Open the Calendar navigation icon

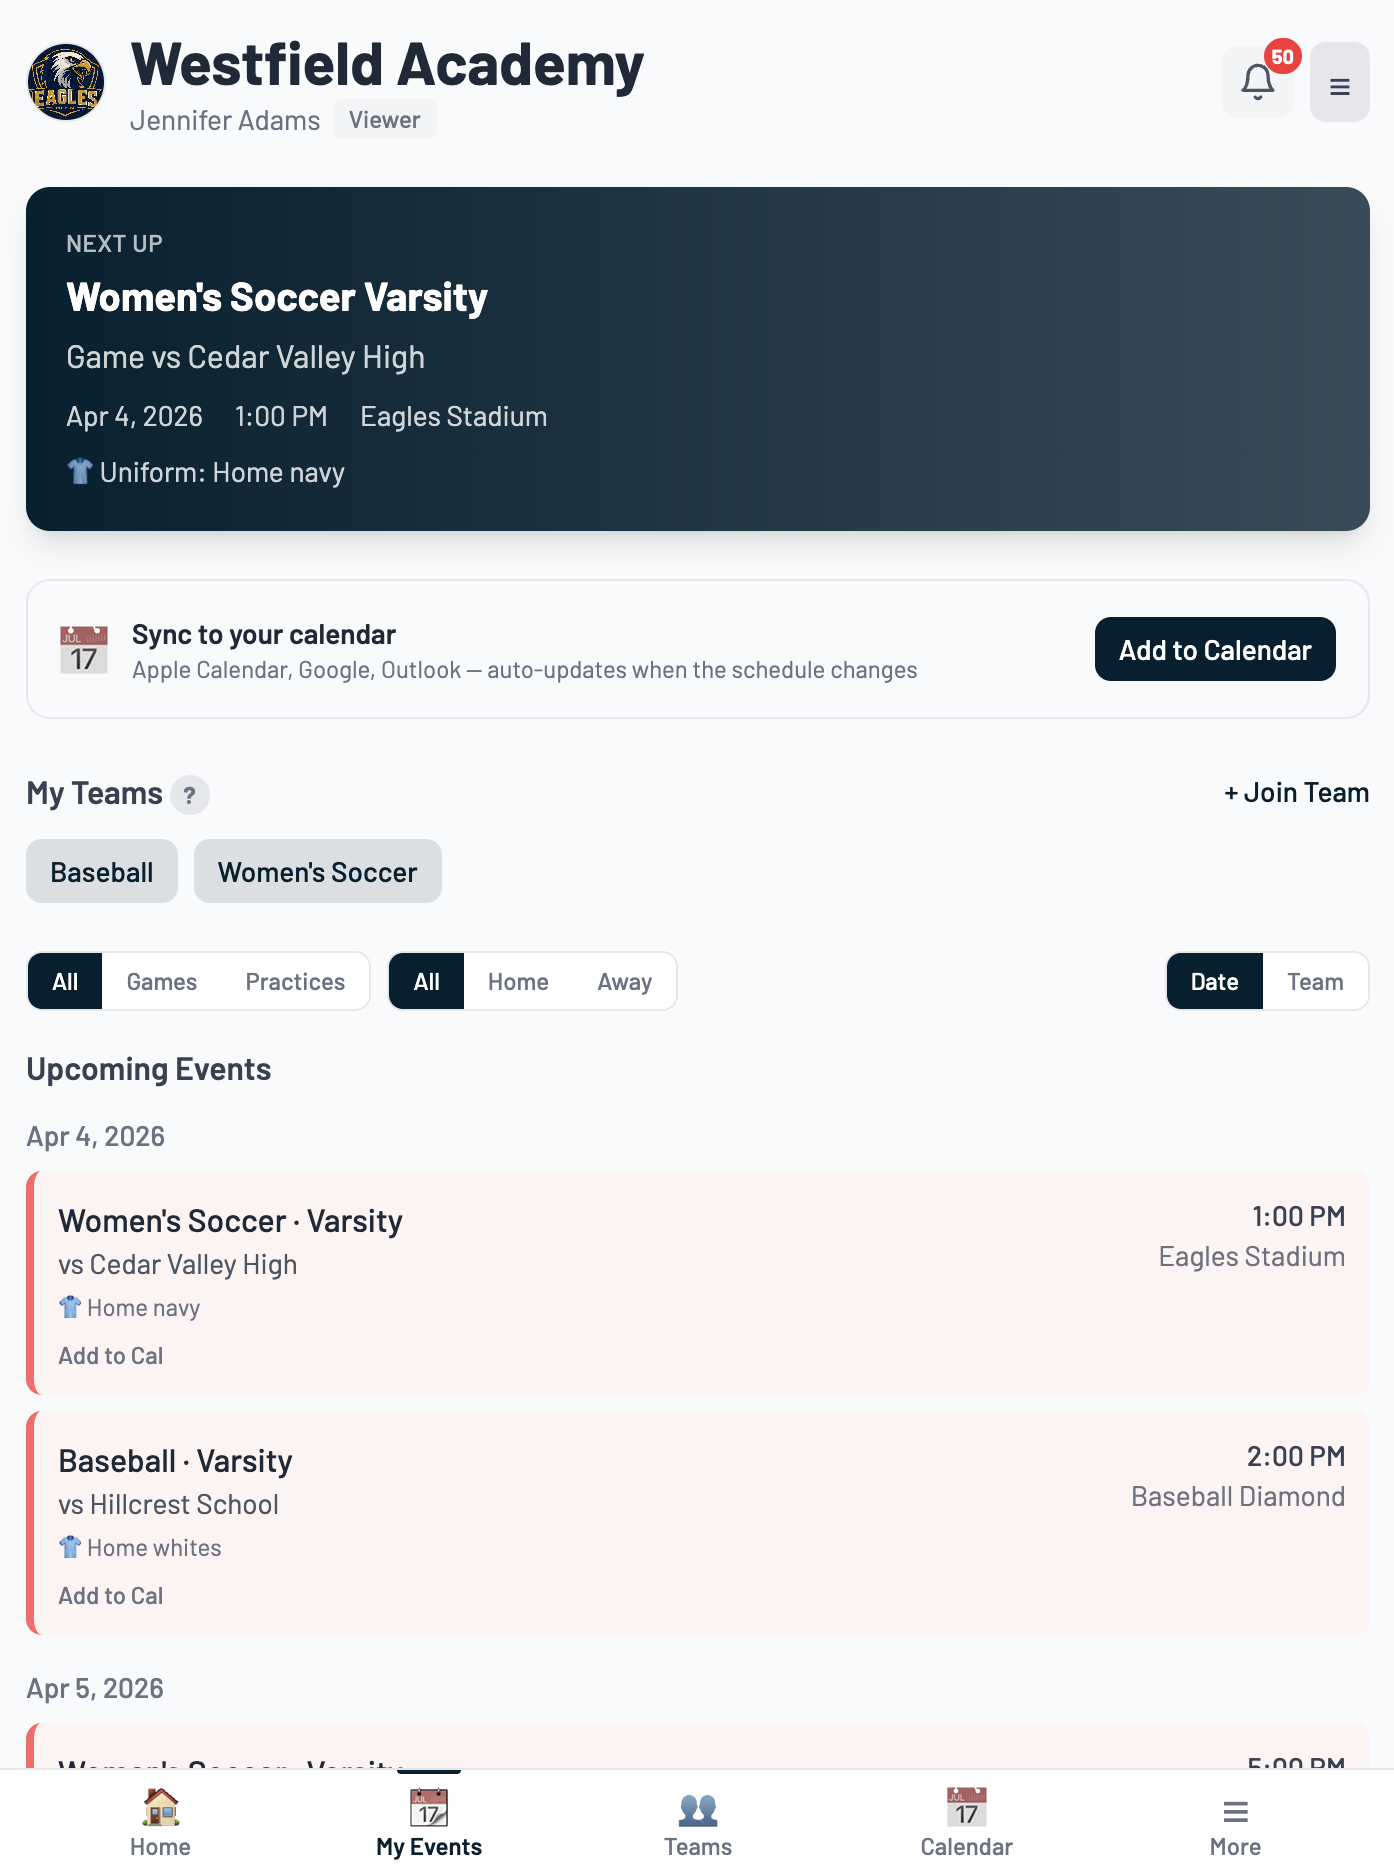click(966, 1820)
